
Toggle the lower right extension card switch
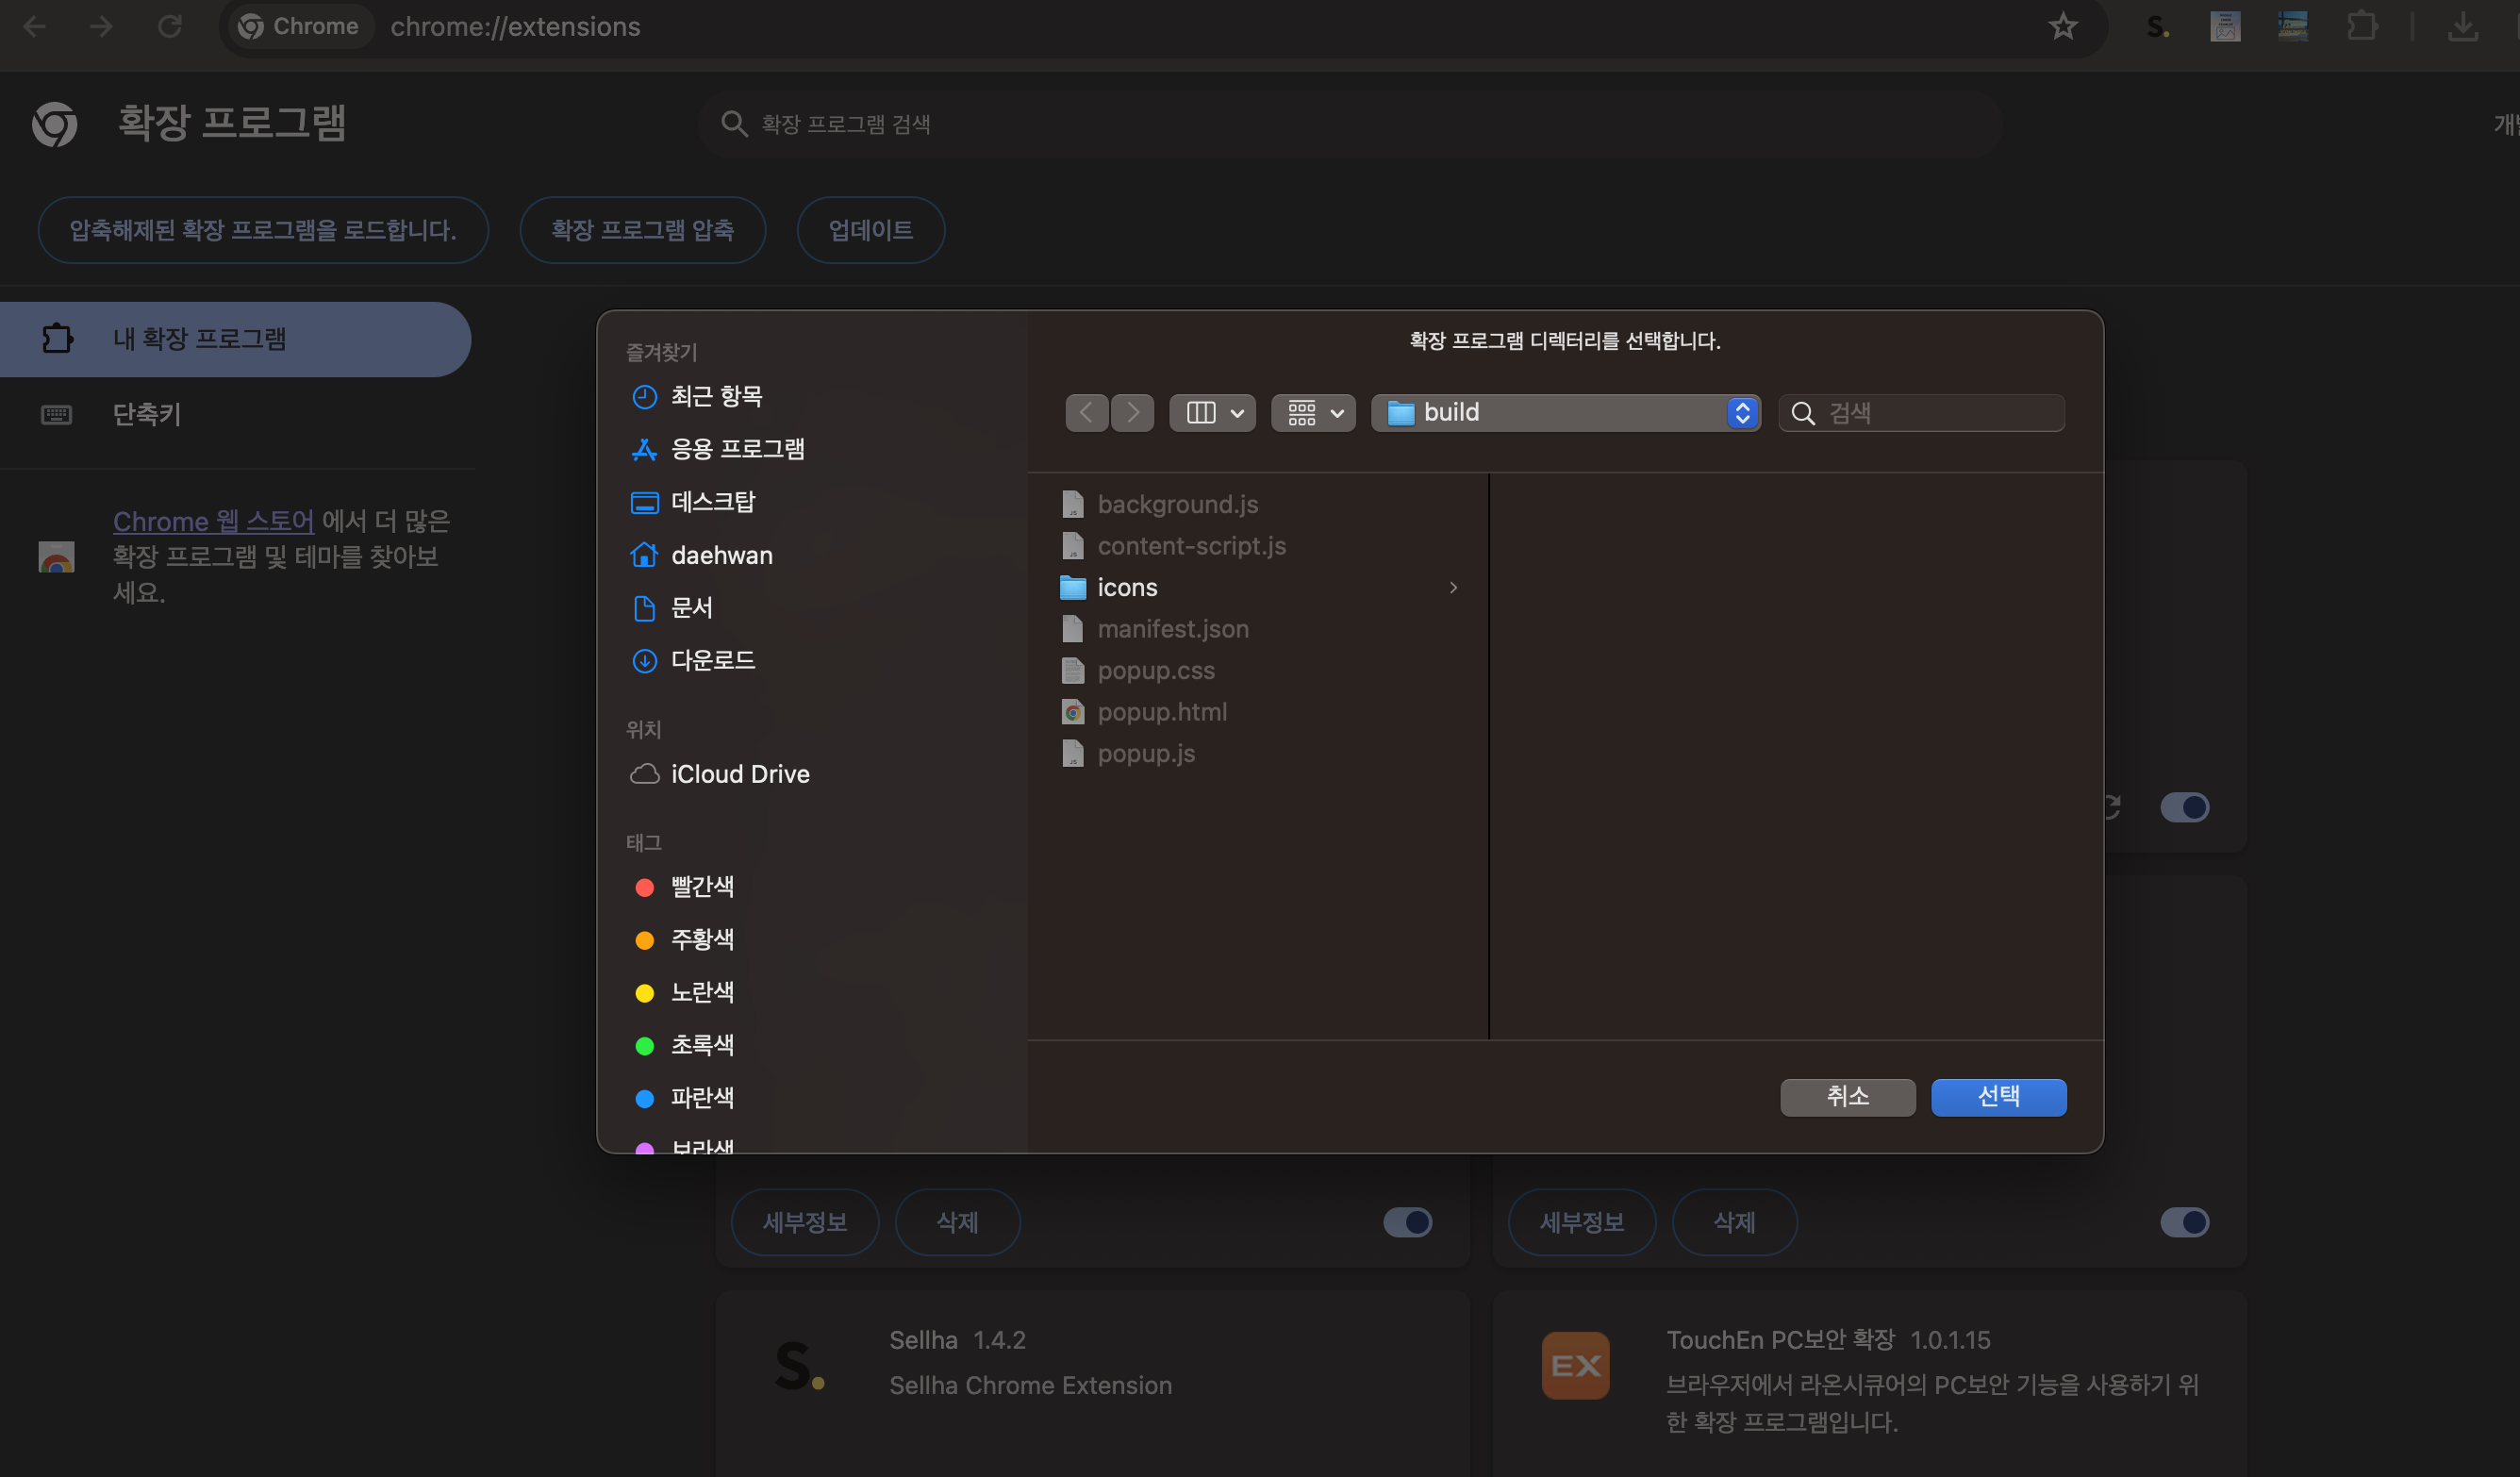coord(2183,1222)
